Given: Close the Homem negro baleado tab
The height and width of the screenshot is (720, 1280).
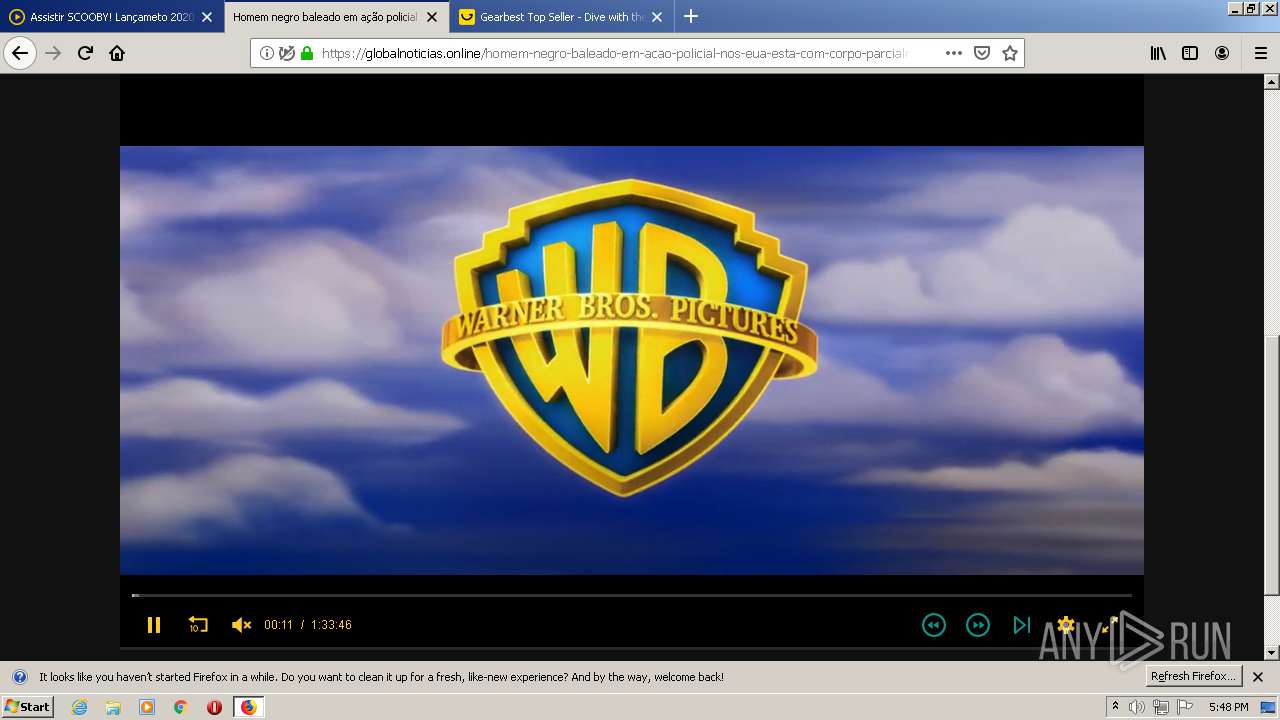Looking at the screenshot, I should coord(432,17).
